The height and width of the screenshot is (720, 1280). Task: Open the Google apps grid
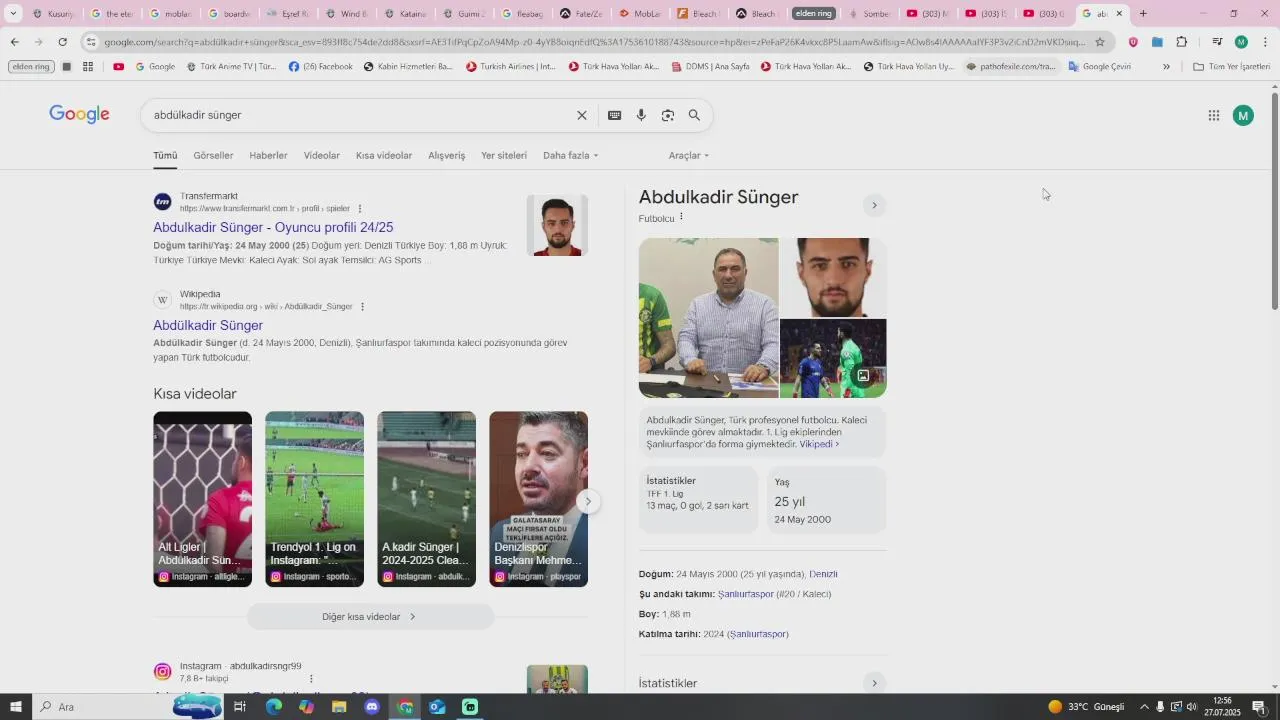pyautogui.click(x=1214, y=115)
